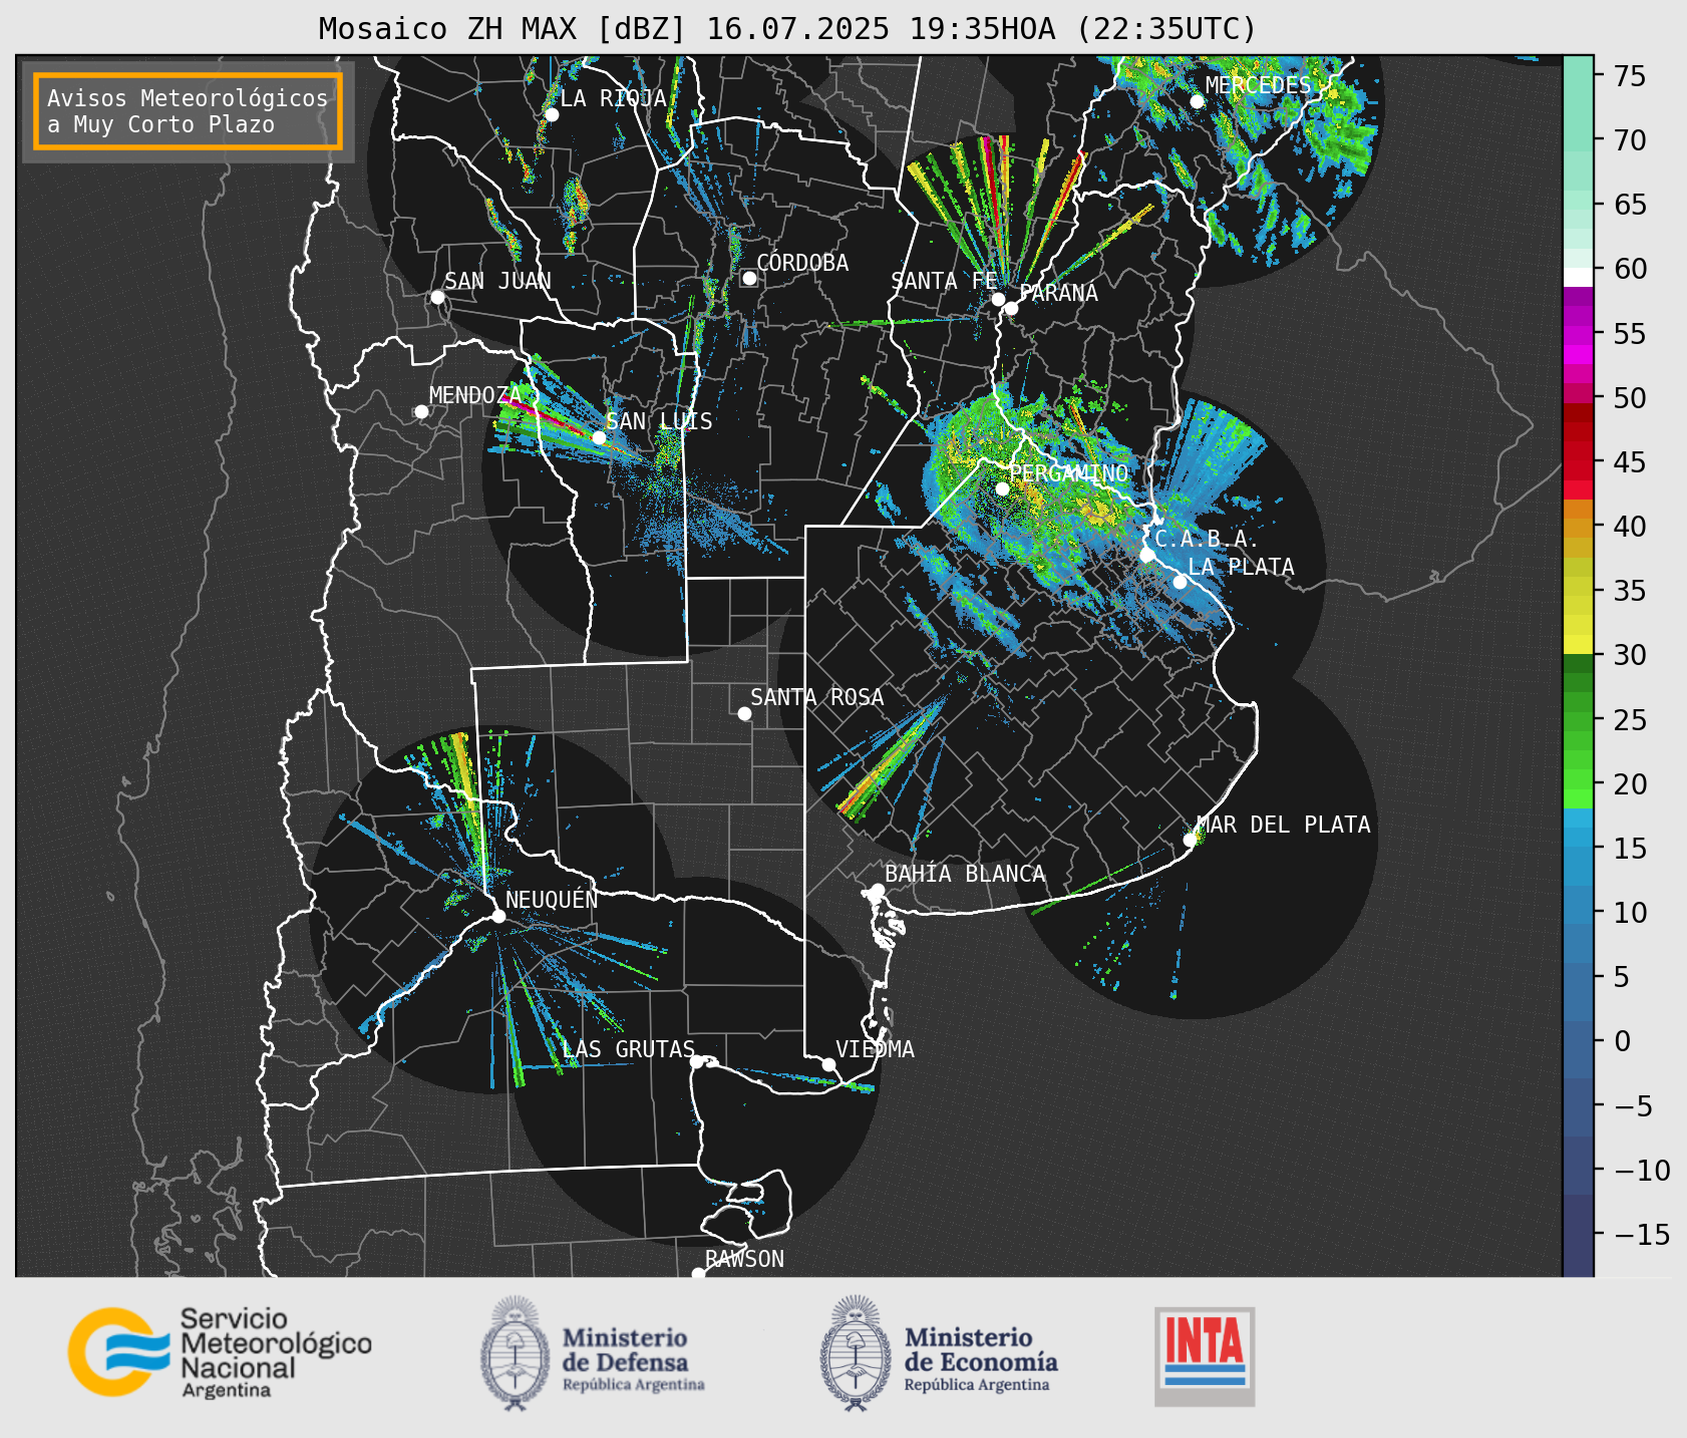Click the Ministerio de Economía crest
The width and height of the screenshot is (1687, 1438).
pyautogui.click(x=856, y=1353)
